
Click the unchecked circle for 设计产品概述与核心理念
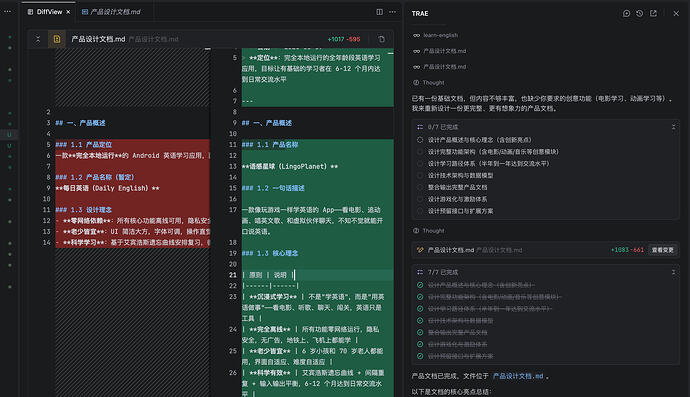420,140
